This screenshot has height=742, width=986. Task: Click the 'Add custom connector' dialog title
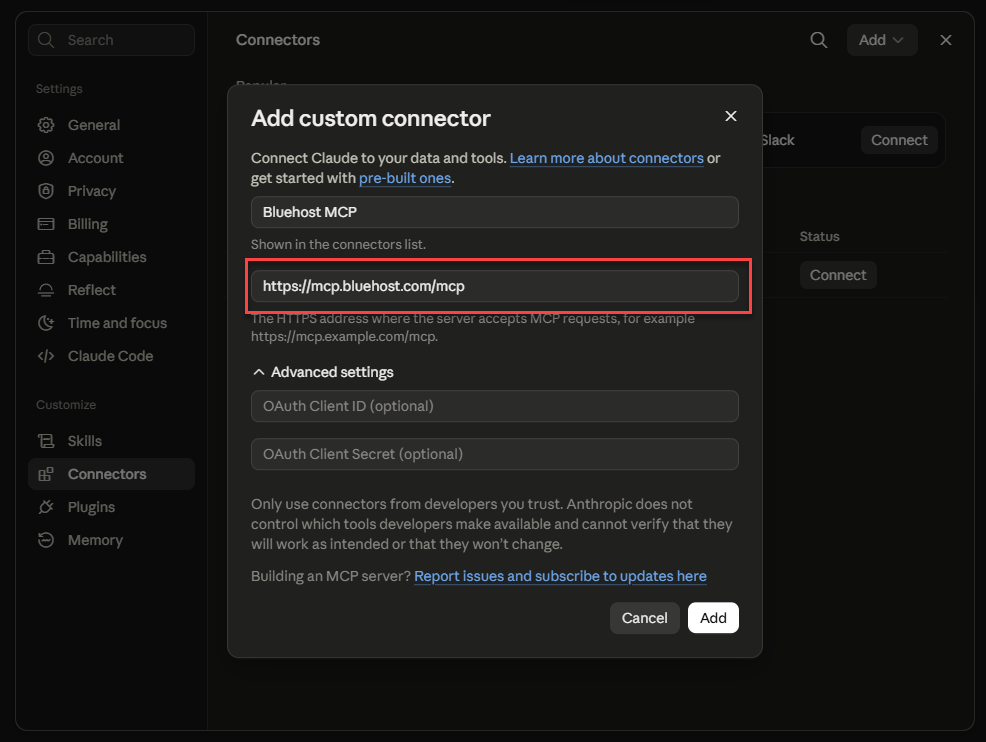[370, 118]
